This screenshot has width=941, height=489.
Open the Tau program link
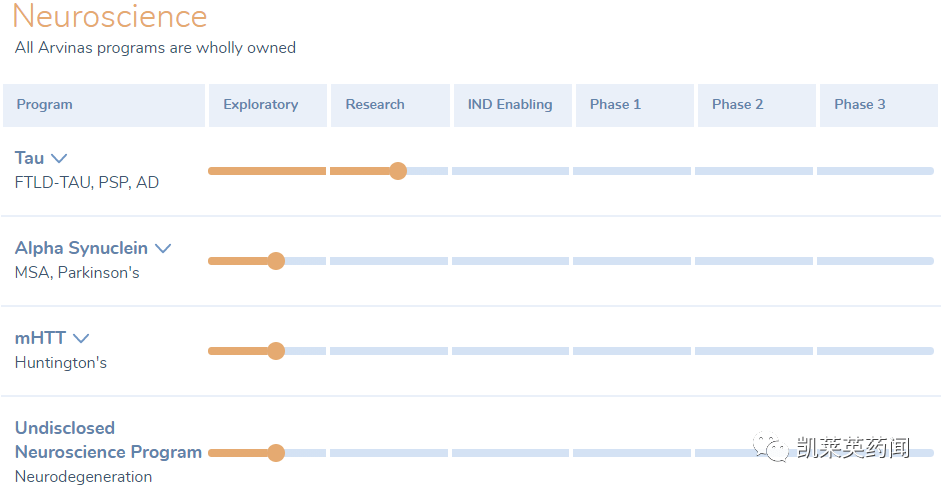click(x=29, y=158)
